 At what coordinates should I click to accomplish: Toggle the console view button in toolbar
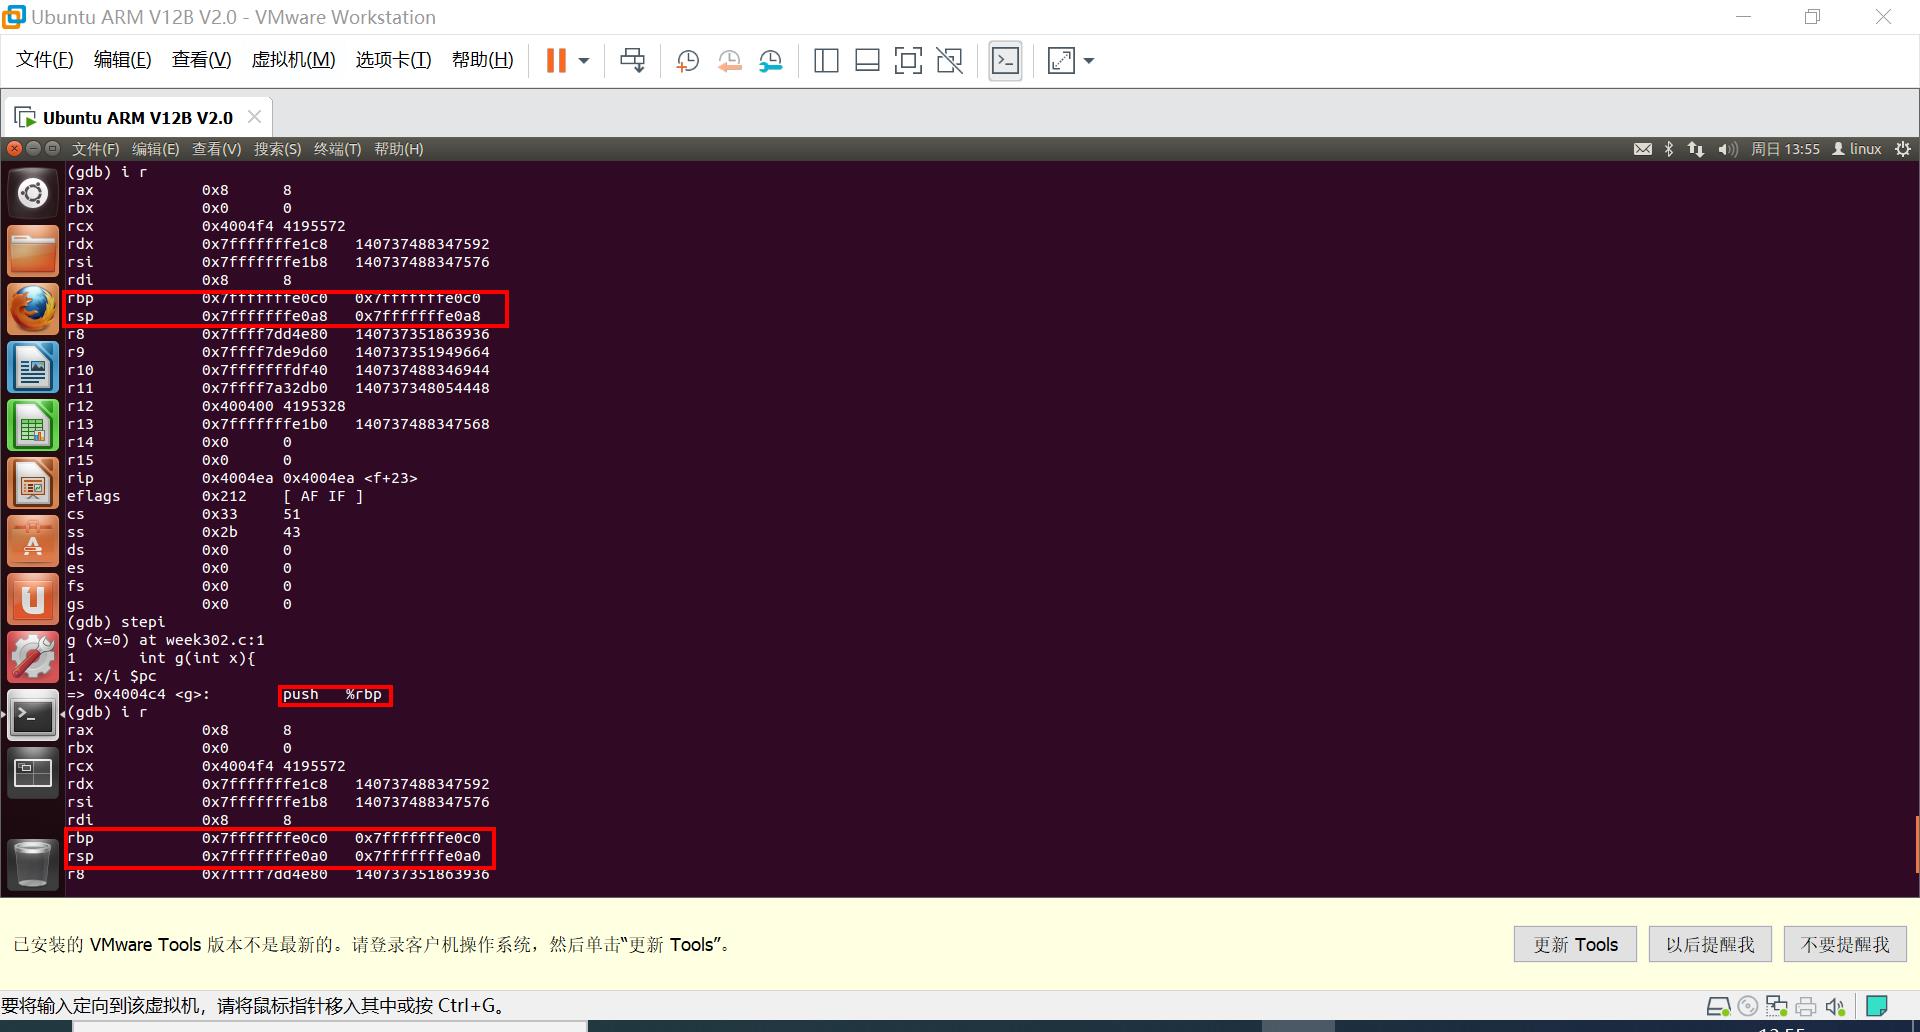(x=1005, y=61)
